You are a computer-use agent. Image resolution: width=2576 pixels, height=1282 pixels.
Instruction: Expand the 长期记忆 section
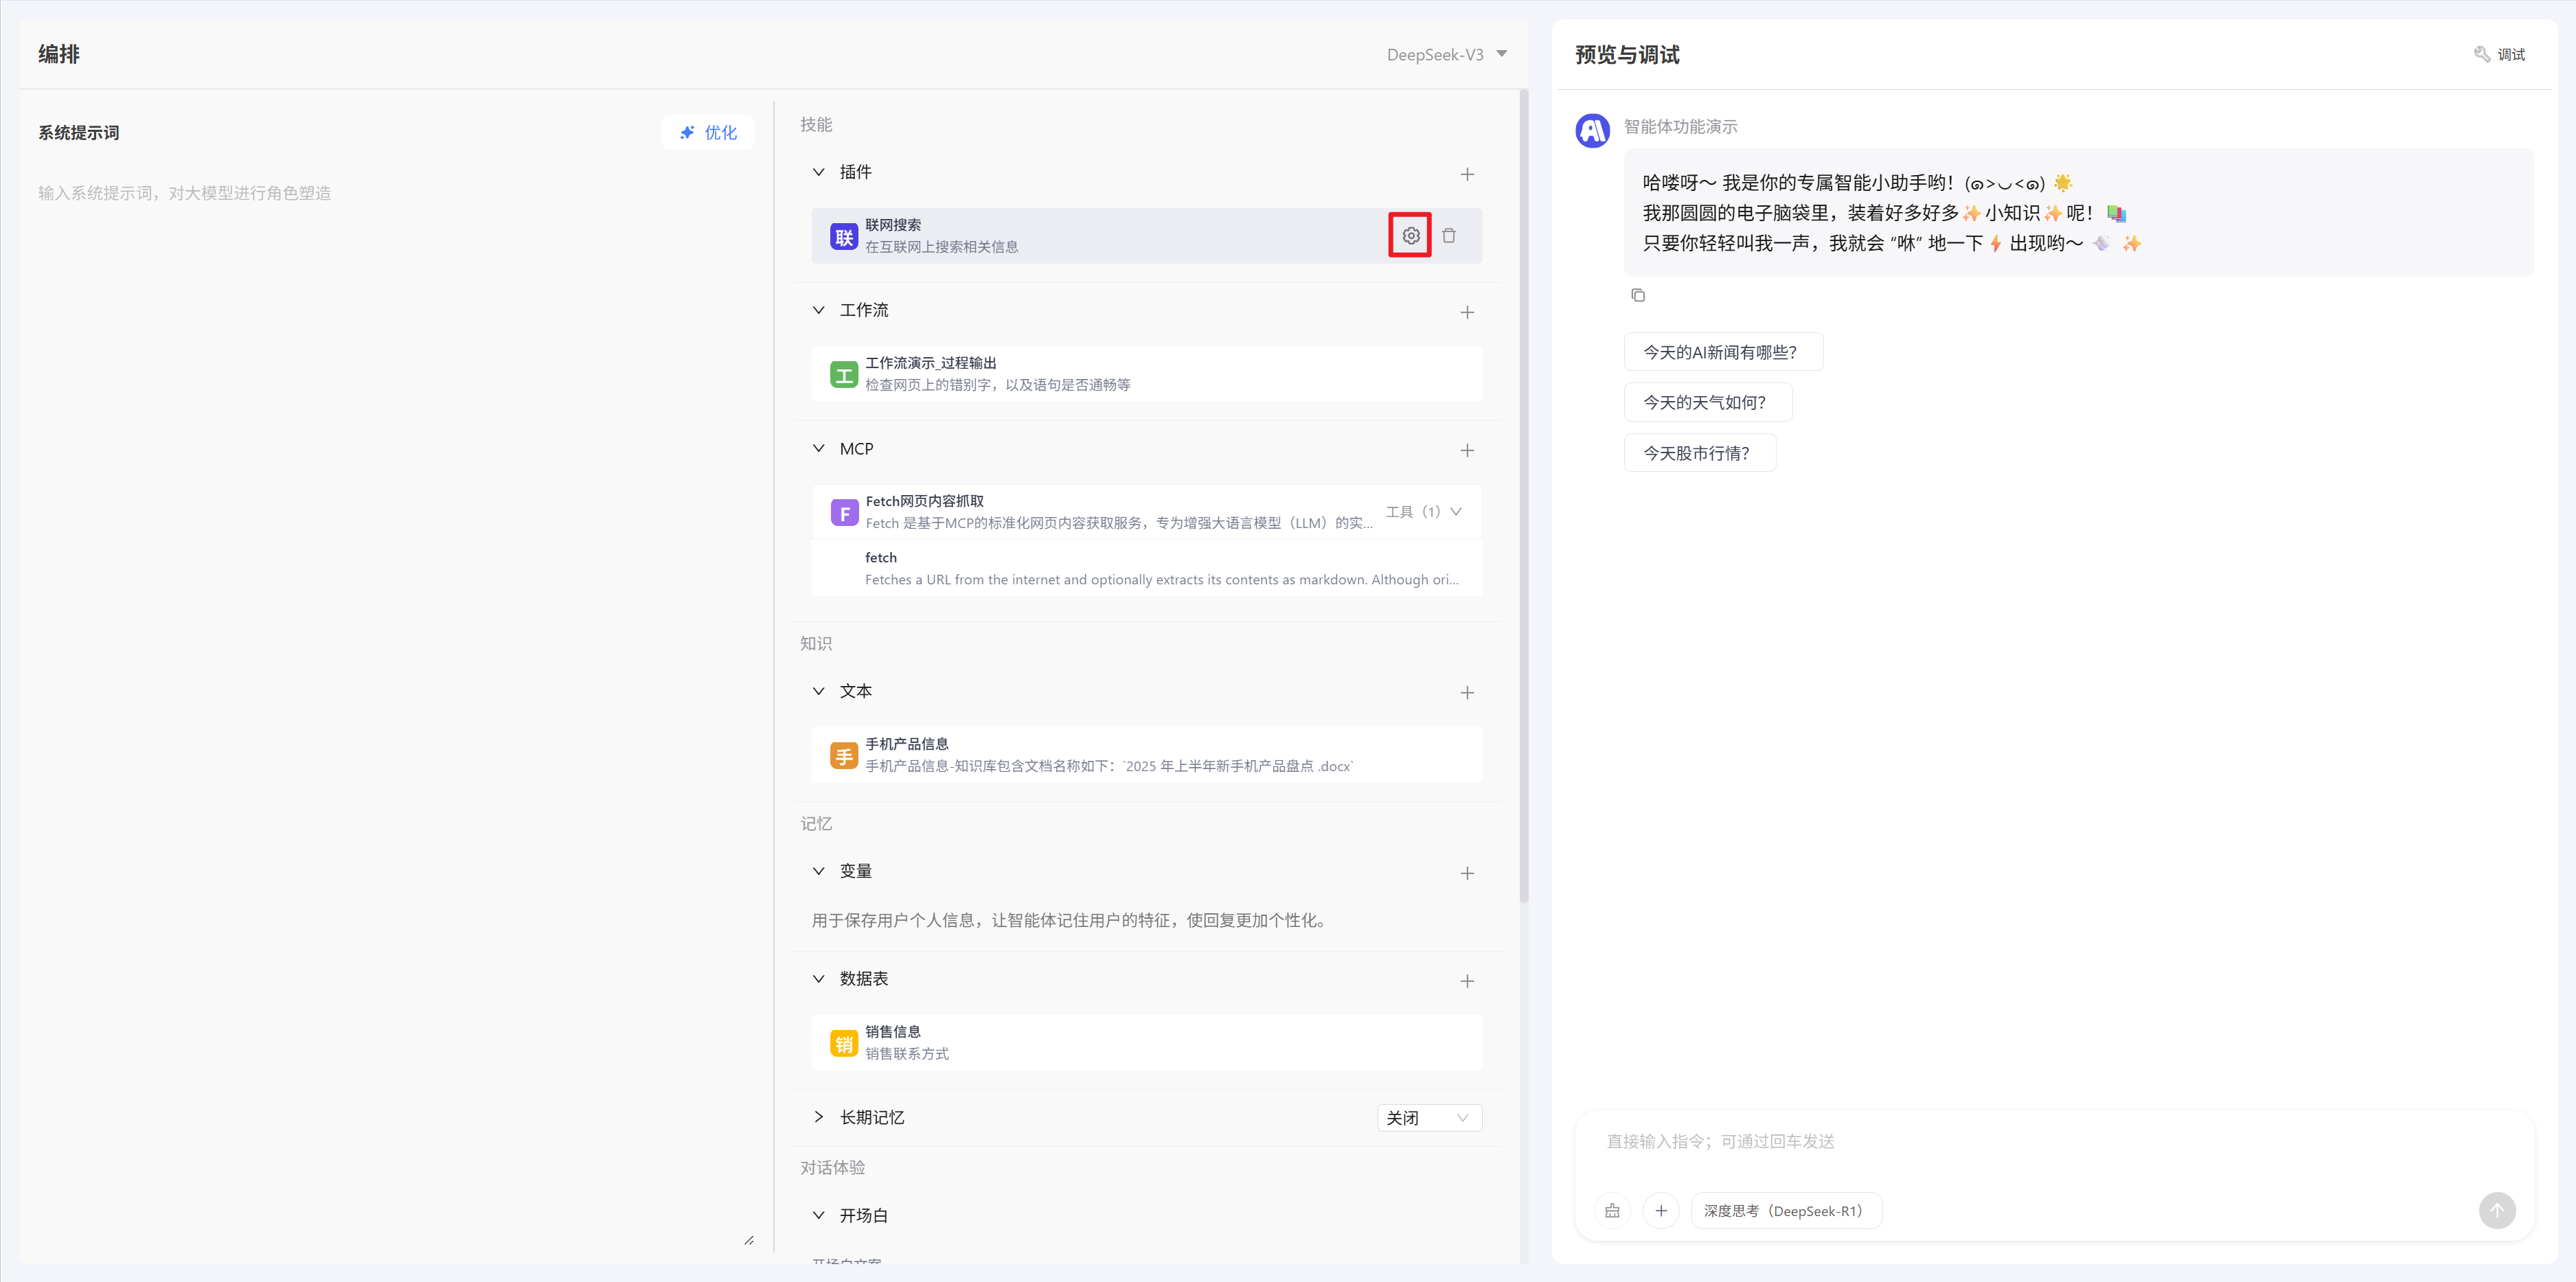point(819,1117)
